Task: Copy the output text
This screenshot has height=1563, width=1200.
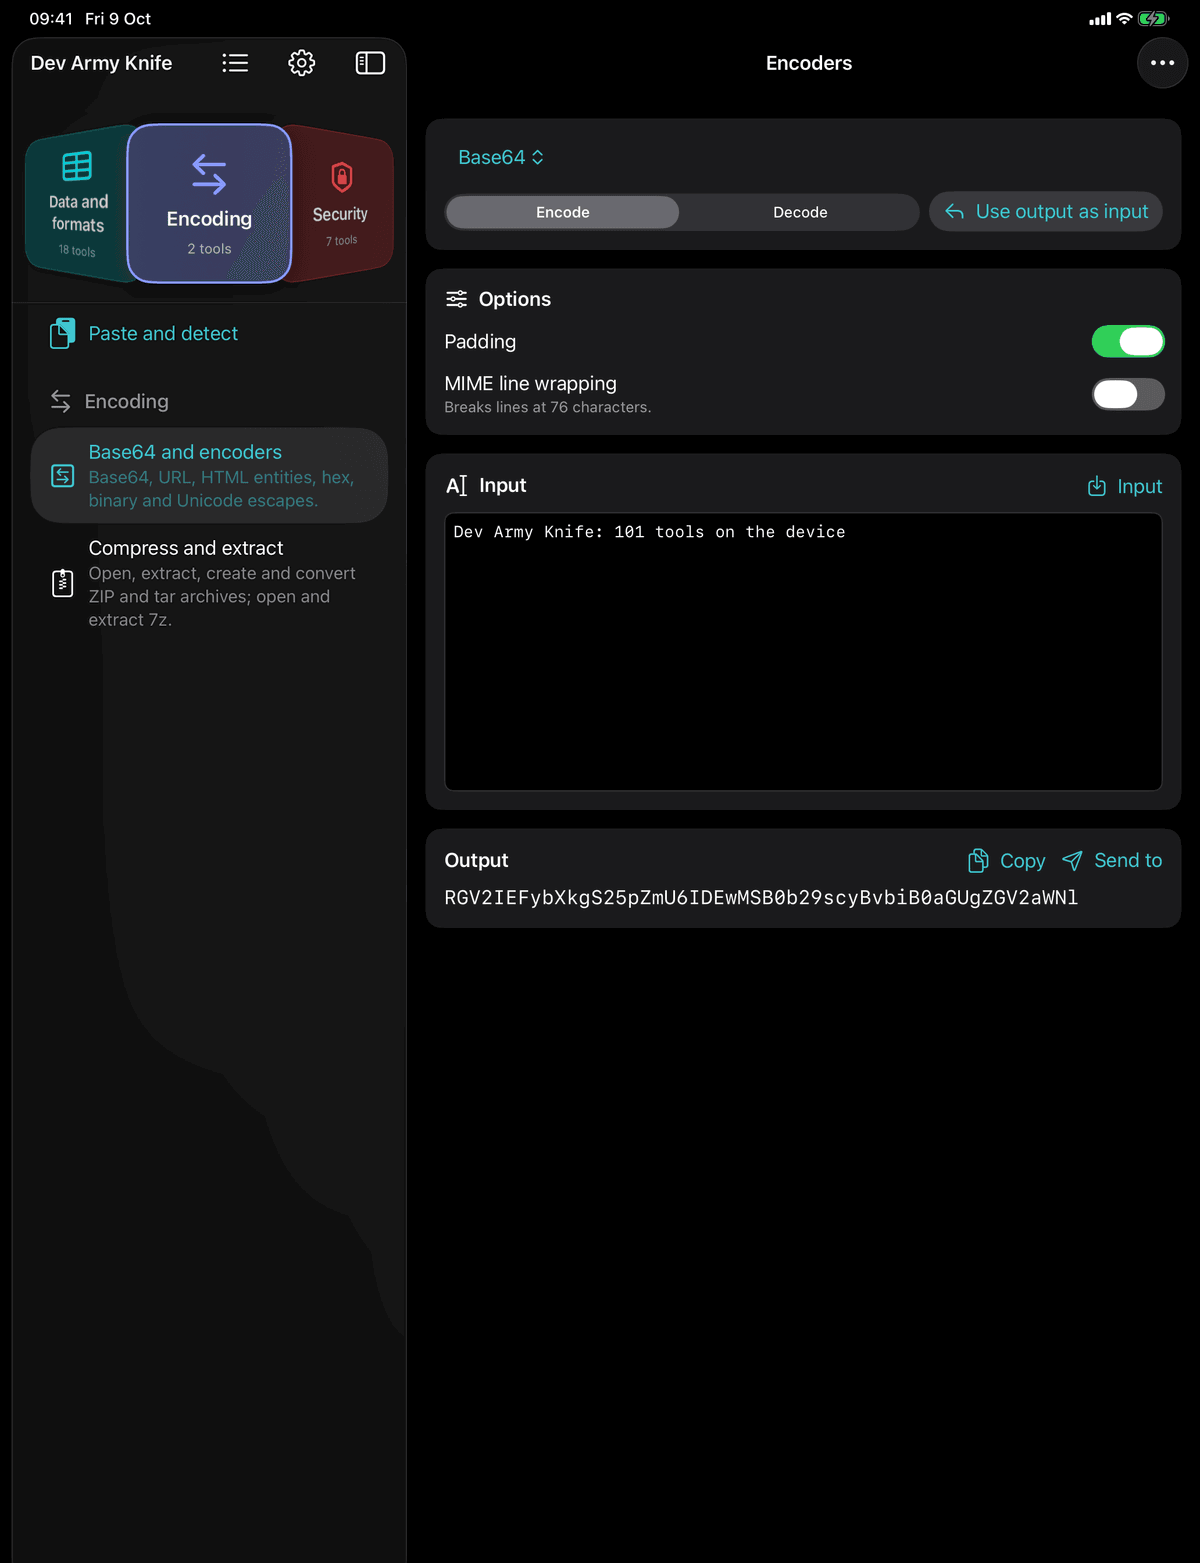Action: click(x=1006, y=861)
